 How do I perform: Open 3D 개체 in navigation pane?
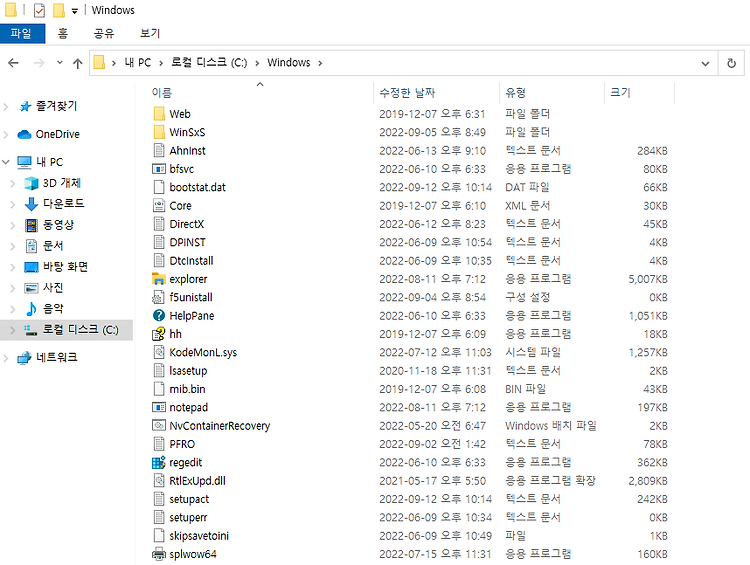pos(62,183)
